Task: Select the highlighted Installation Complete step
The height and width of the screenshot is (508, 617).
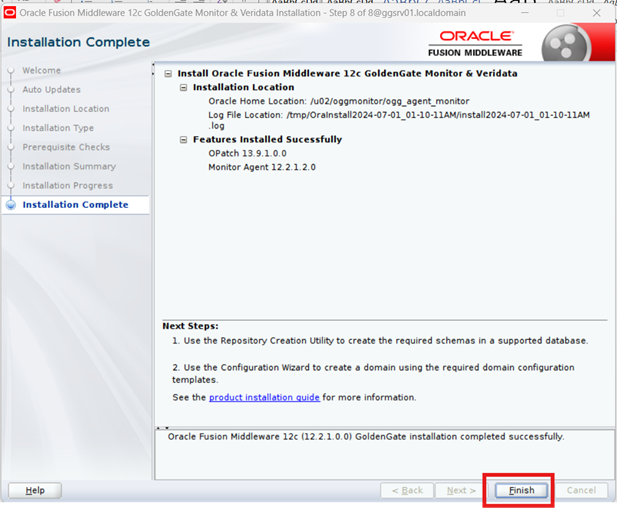Action: click(75, 205)
